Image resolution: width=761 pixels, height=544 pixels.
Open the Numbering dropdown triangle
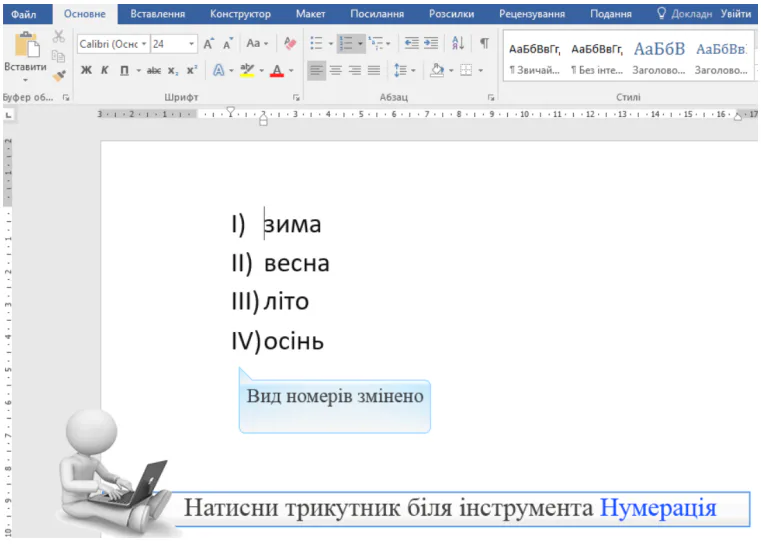click(x=361, y=44)
